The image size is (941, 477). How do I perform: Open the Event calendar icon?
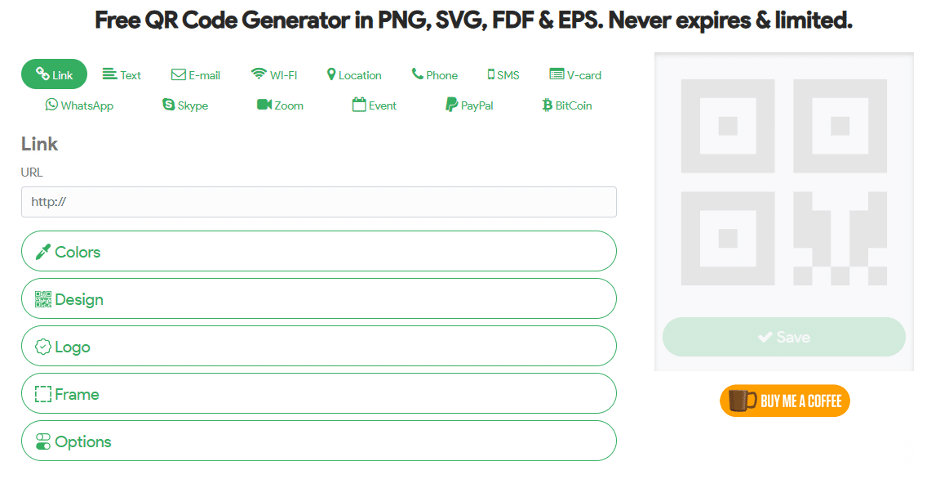tap(359, 104)
